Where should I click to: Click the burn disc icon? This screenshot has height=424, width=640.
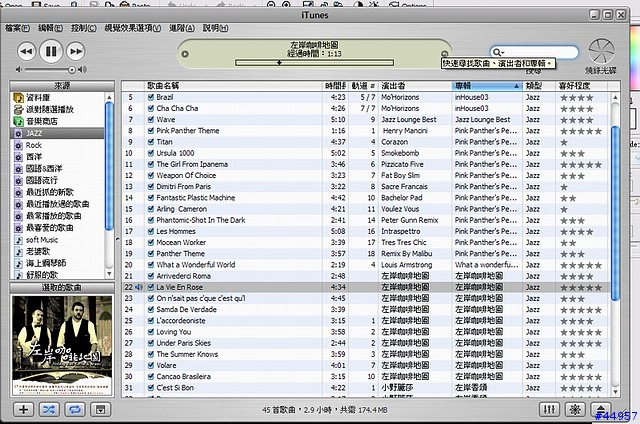point(601,51)
